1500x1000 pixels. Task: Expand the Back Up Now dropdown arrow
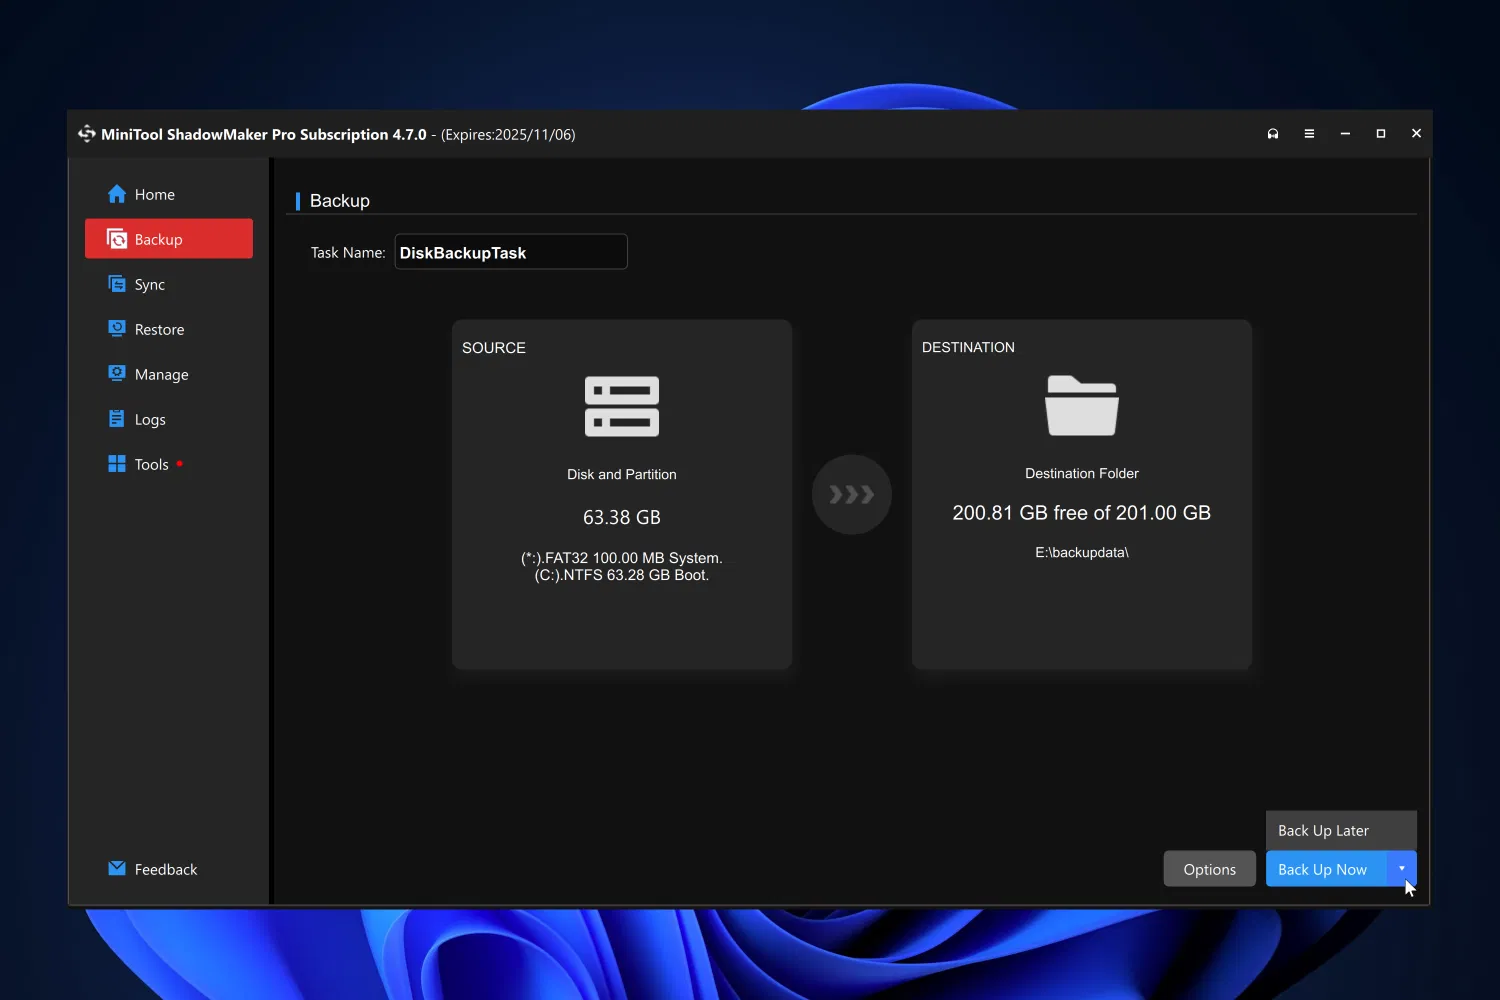[x=1401, y=869]
